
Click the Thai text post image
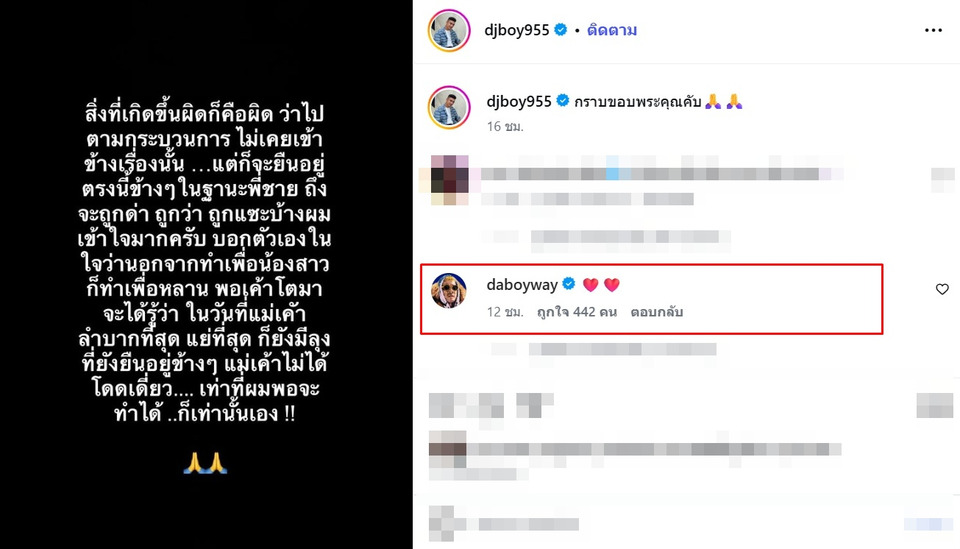point(206,274)
